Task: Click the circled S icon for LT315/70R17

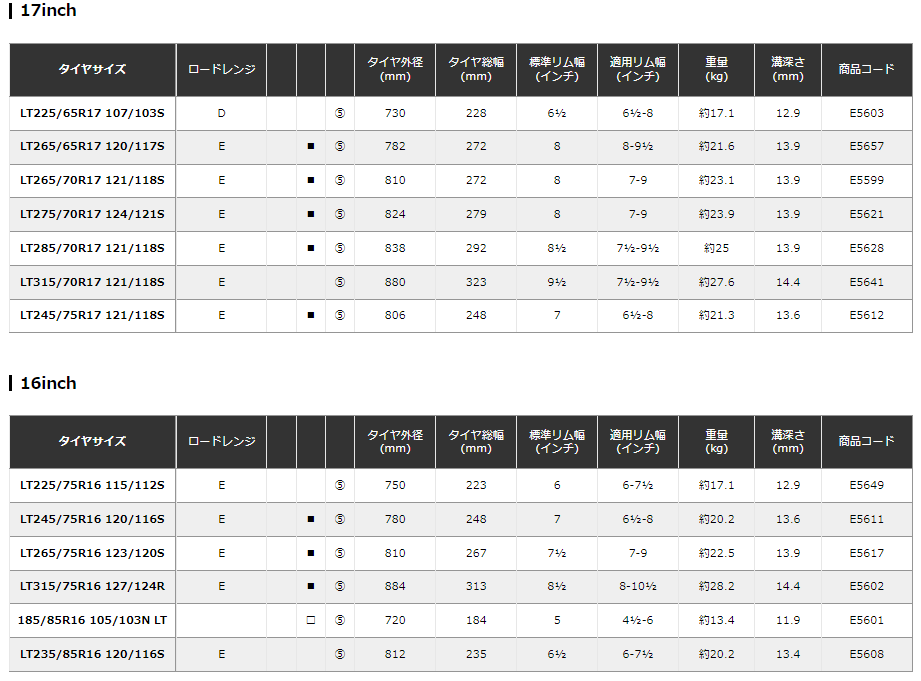Action: [x=340, y=282]
